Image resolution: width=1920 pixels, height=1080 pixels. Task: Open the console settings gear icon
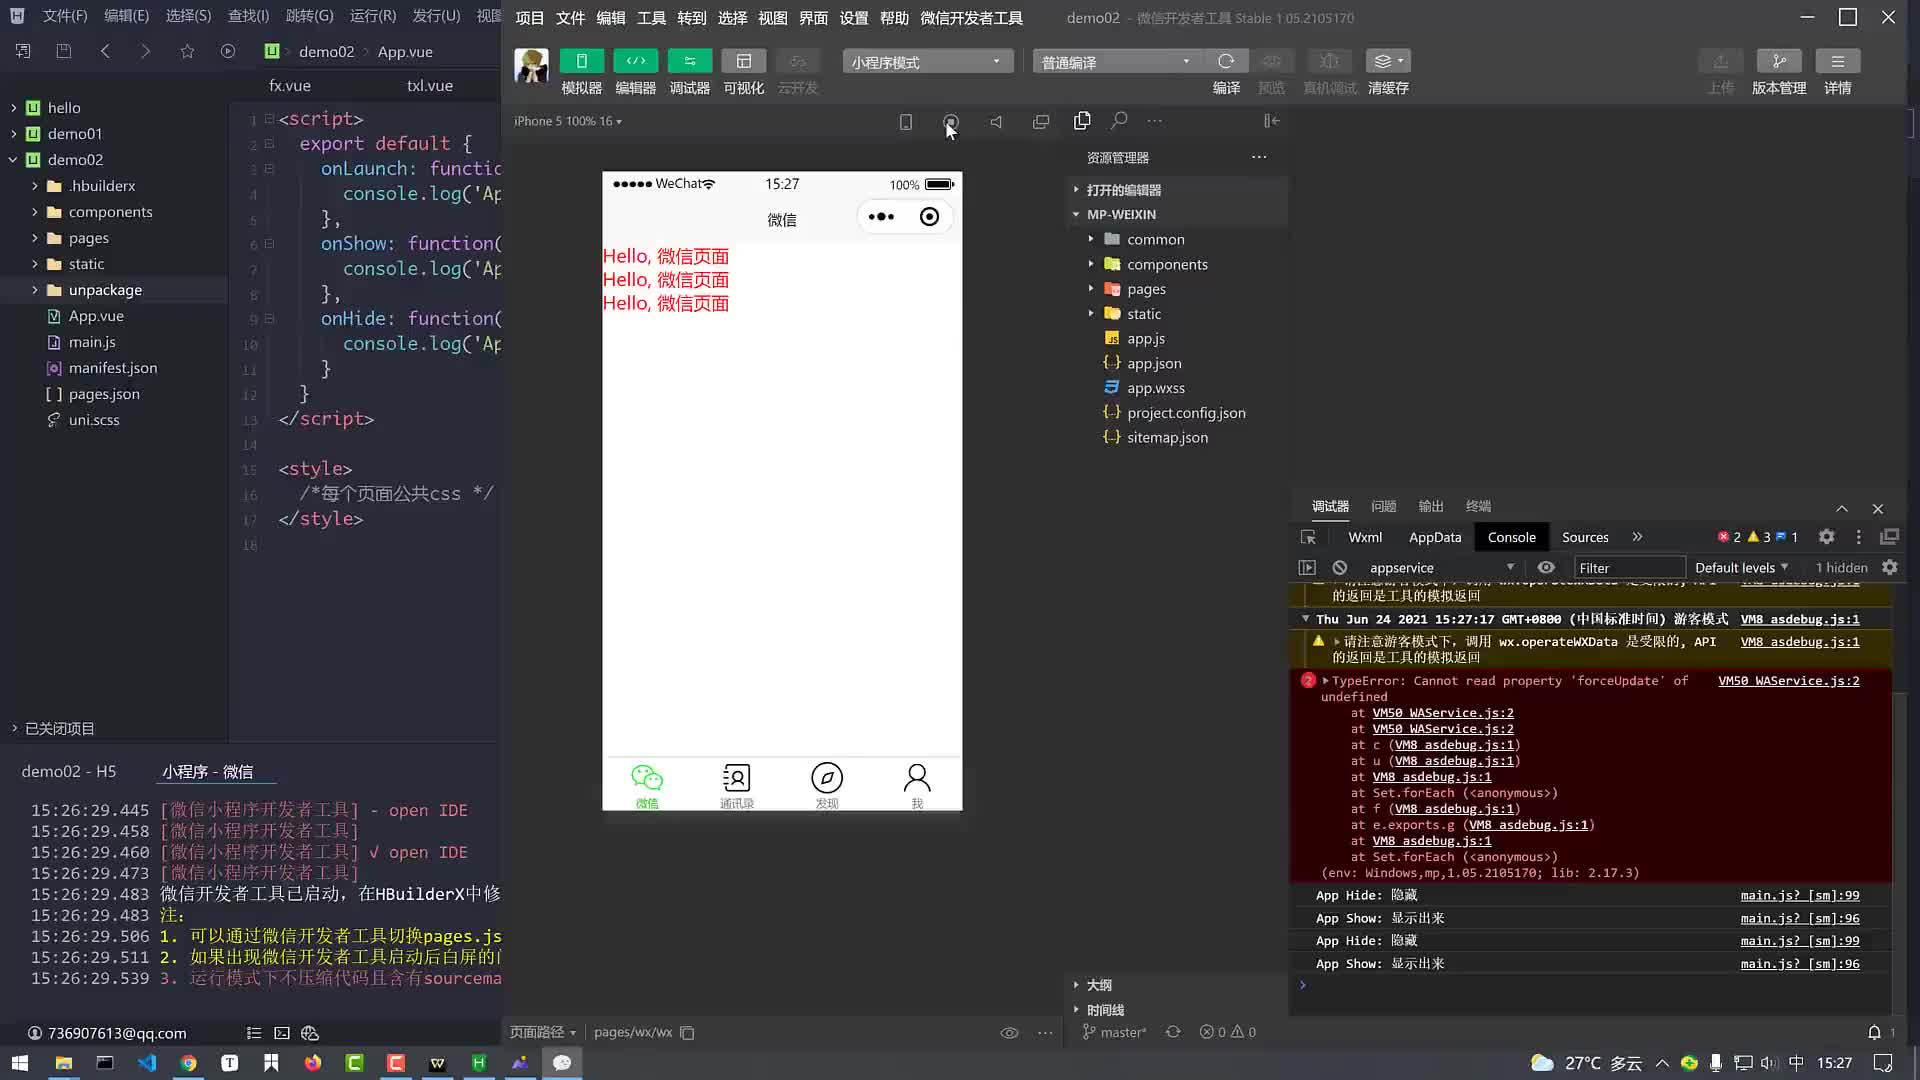pyautogui.click(x=1889, y=567)
